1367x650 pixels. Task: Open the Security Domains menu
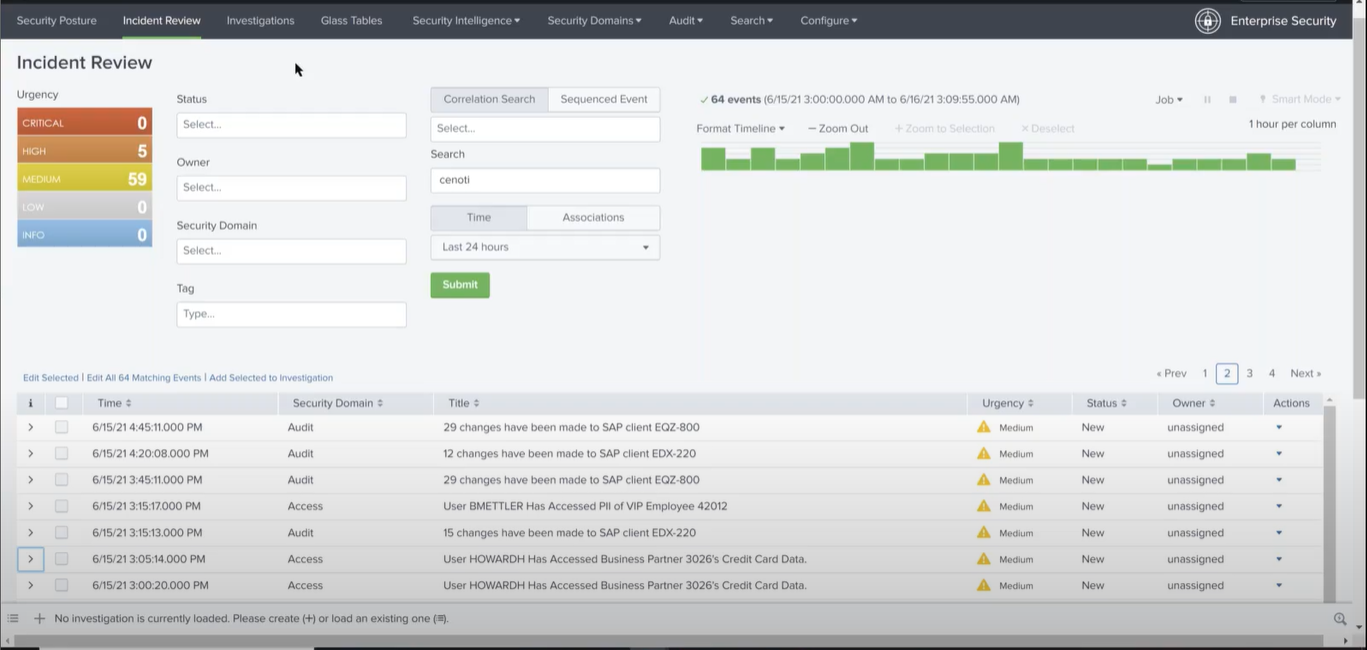(x=595, y=20)
